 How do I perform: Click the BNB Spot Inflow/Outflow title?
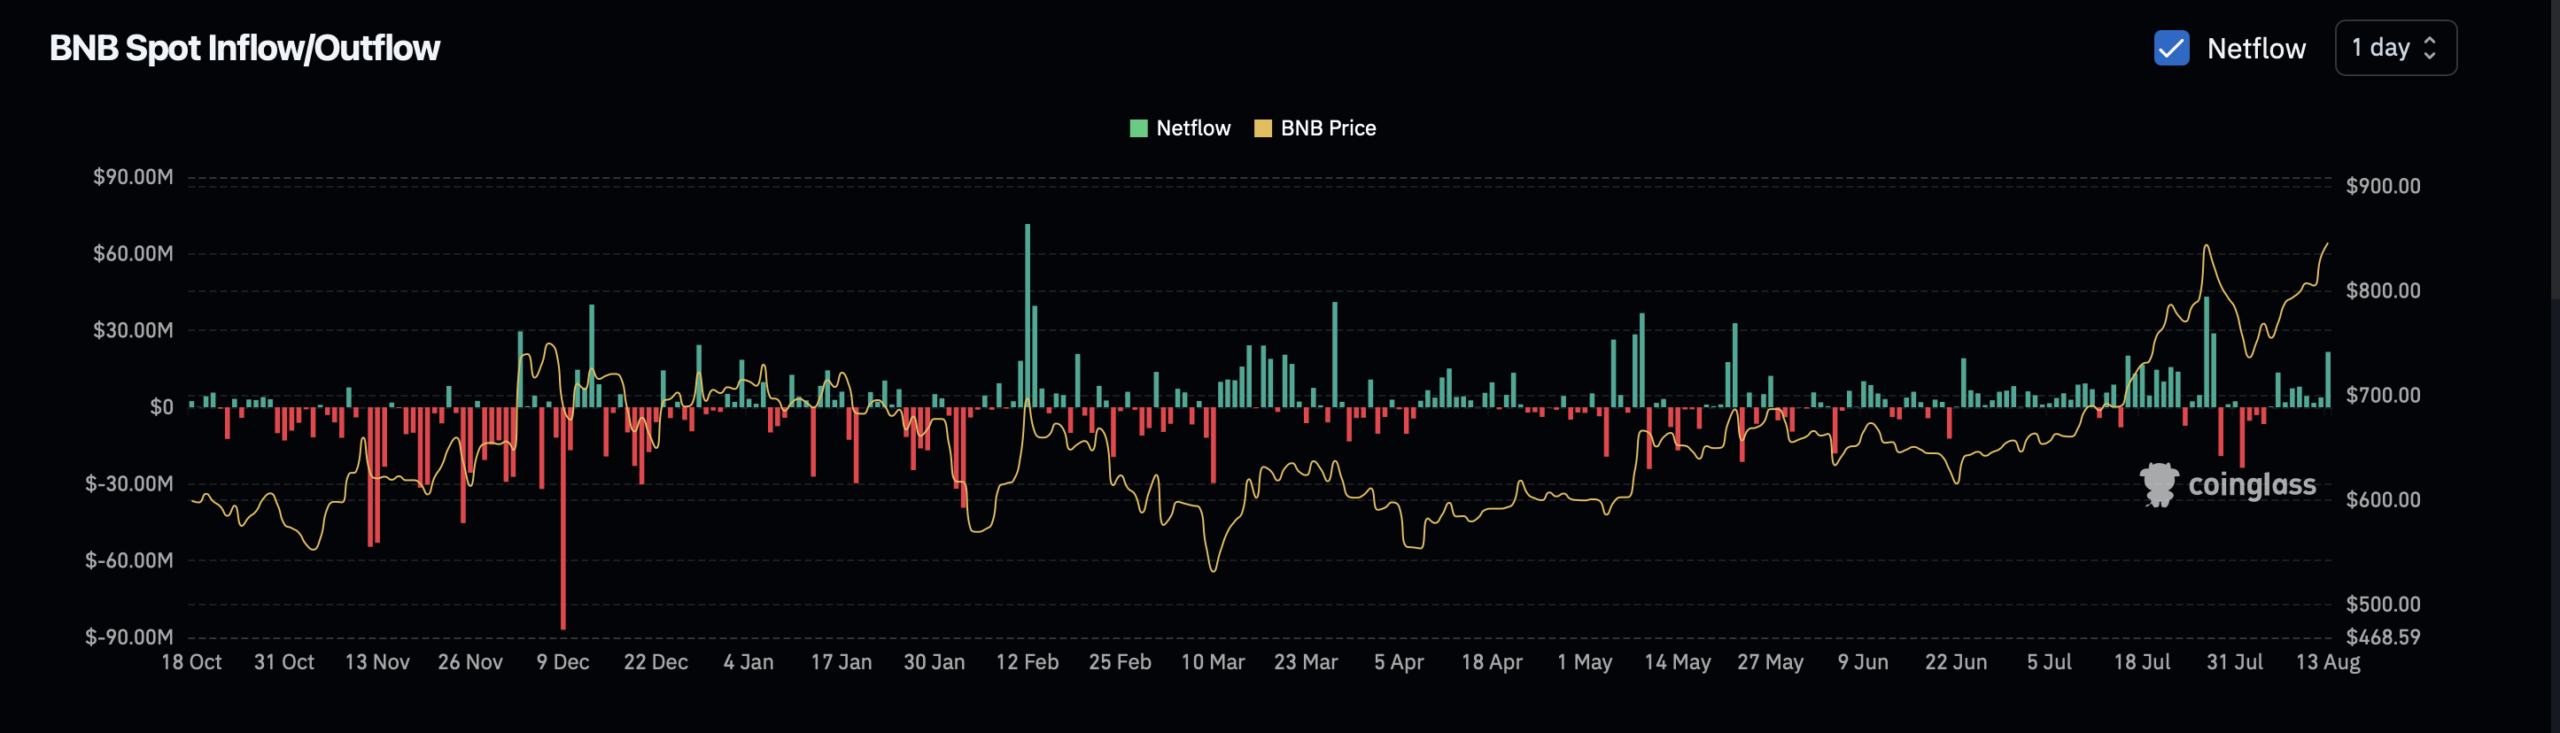245,48
